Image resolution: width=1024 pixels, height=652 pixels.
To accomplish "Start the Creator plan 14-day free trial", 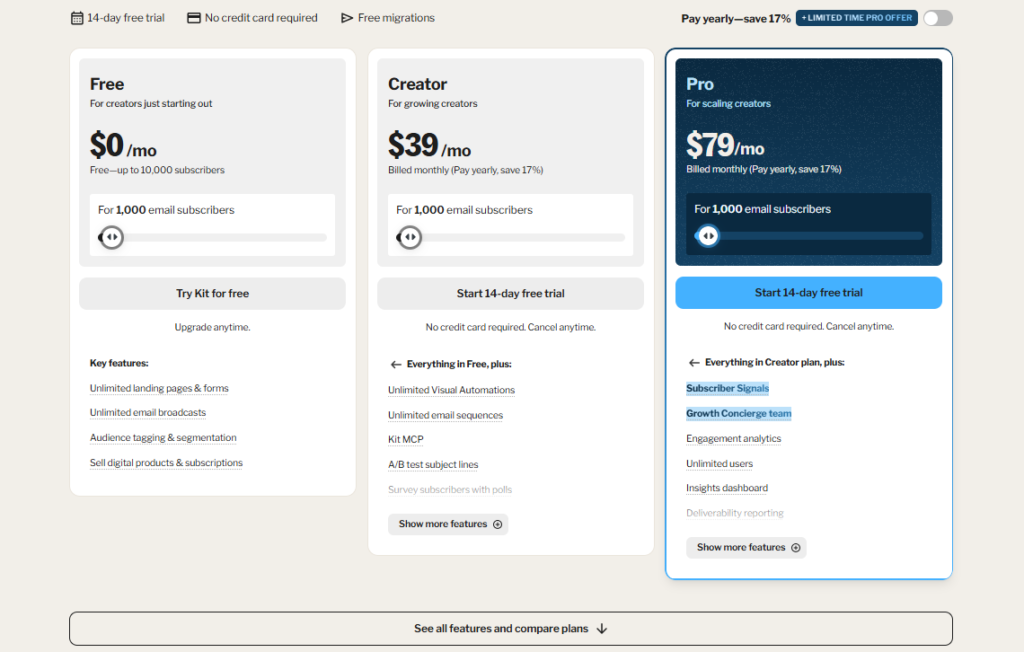I will coord(510,293).
